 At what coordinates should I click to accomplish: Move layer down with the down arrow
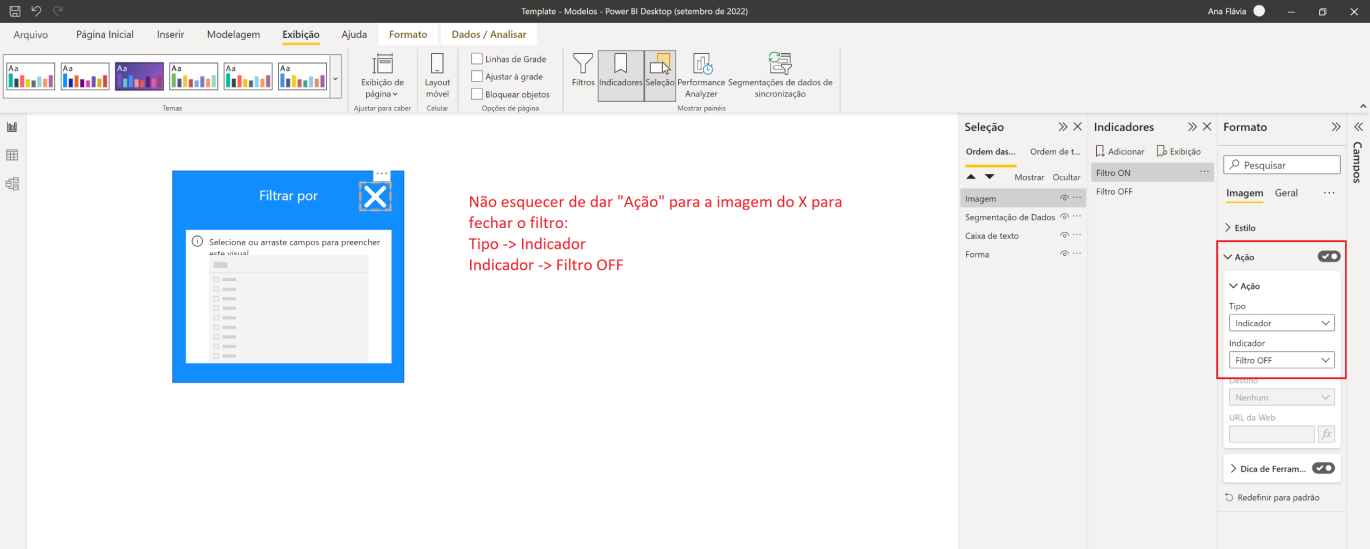pos(989,177)
